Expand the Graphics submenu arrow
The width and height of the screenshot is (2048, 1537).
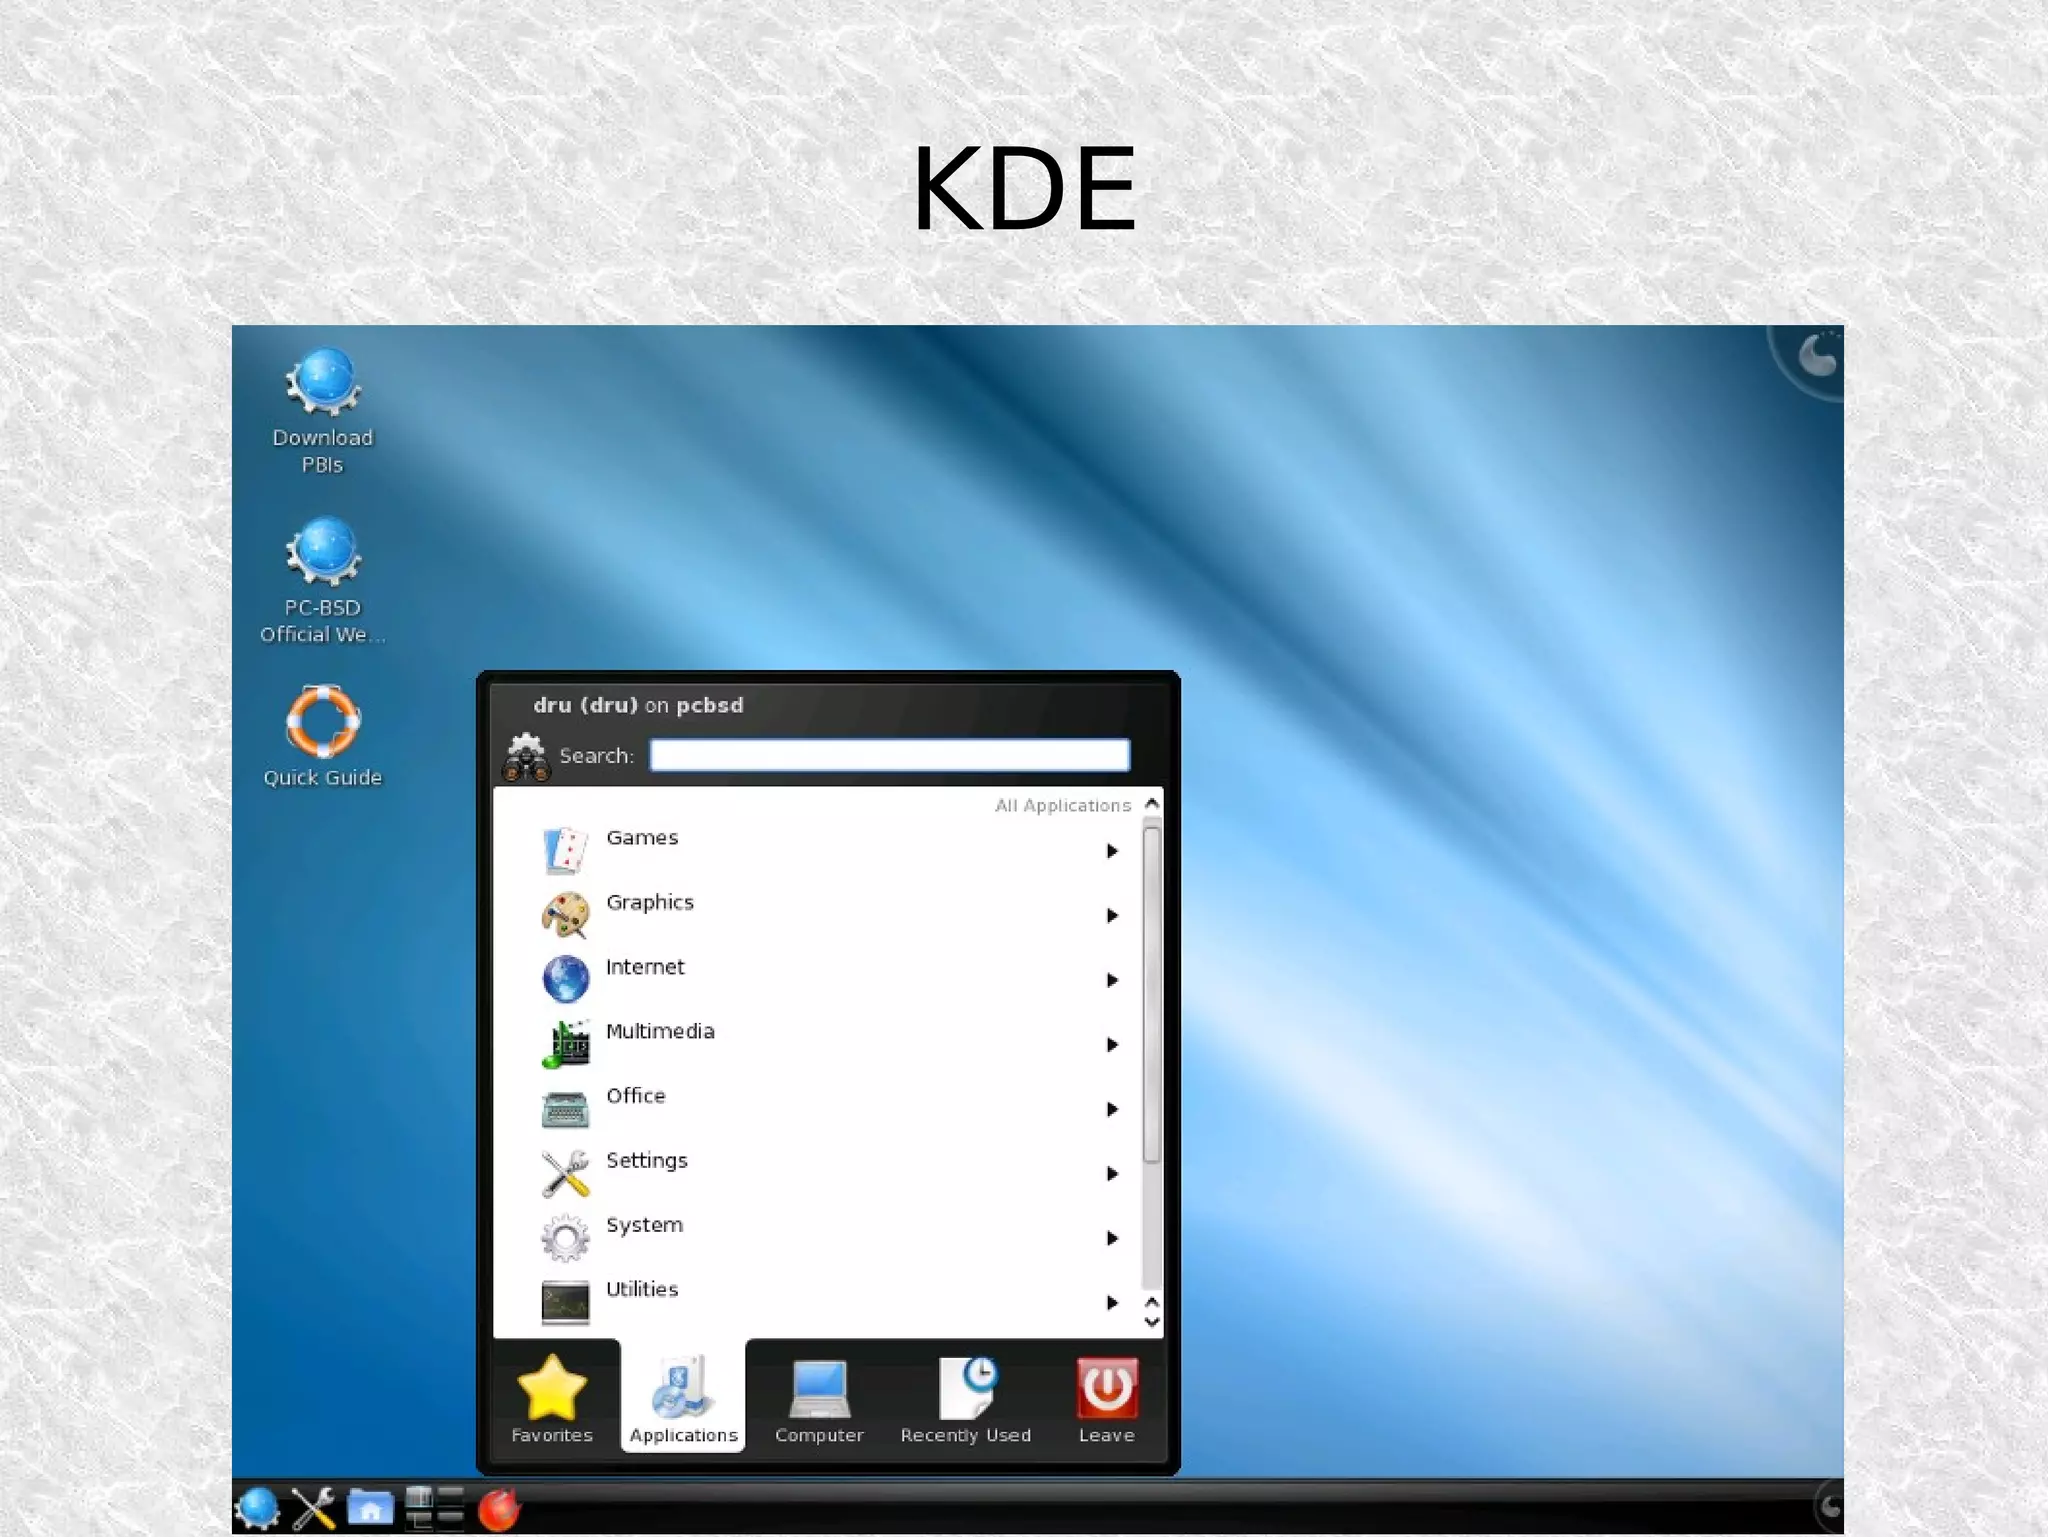[x=1112, y=916]
